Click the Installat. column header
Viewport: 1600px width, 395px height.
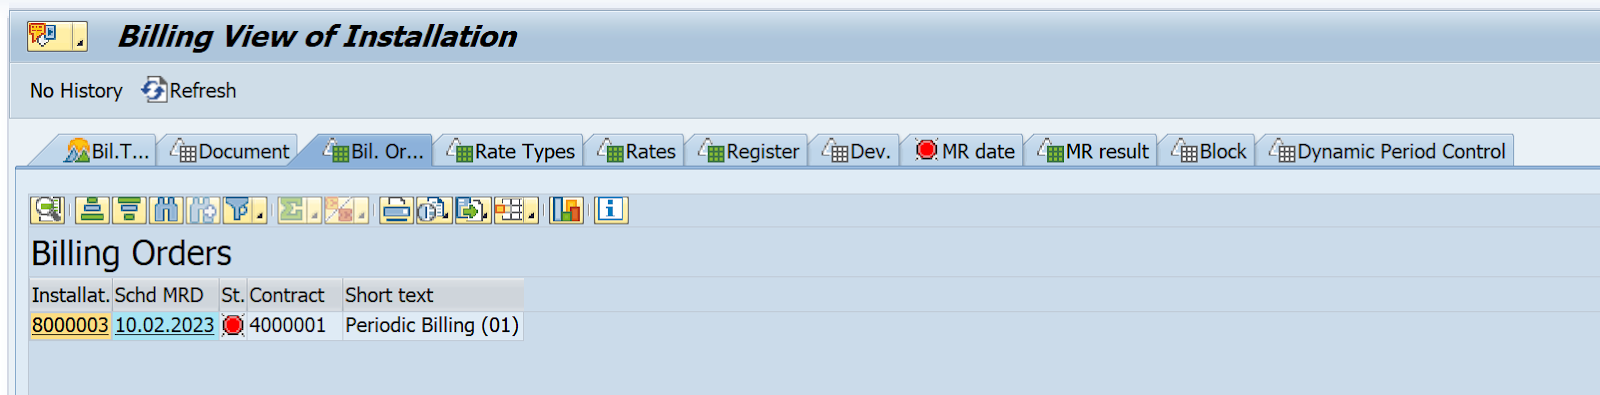click(x=70, y=295)
